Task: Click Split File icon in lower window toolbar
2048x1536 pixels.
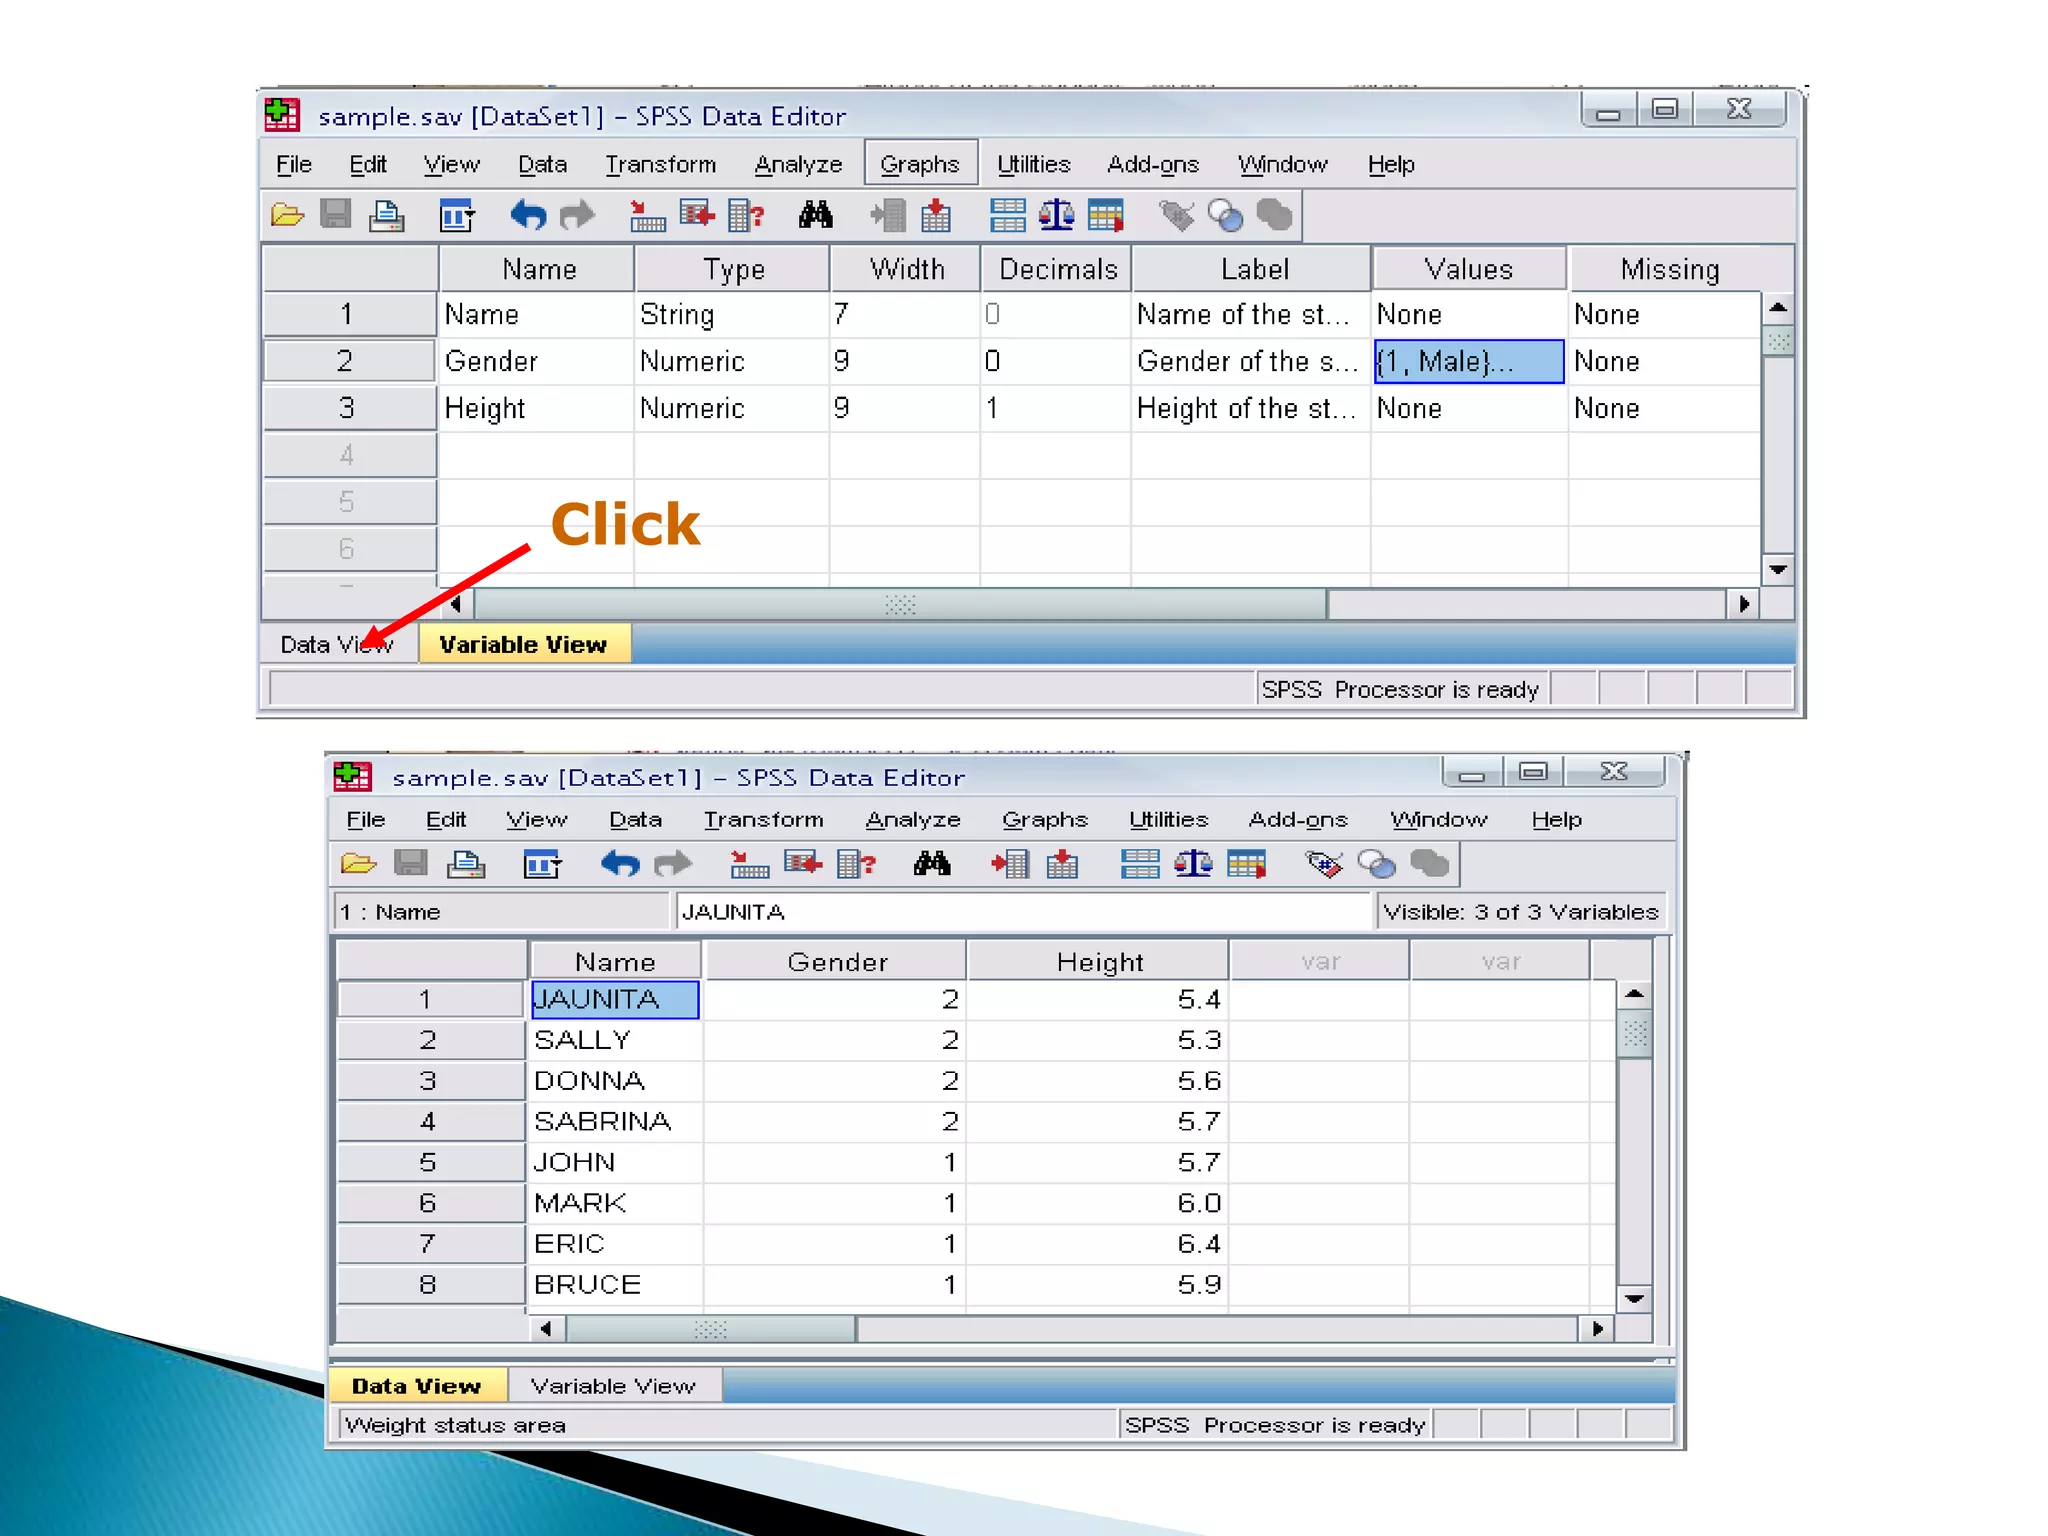Action: (1139, 864)
